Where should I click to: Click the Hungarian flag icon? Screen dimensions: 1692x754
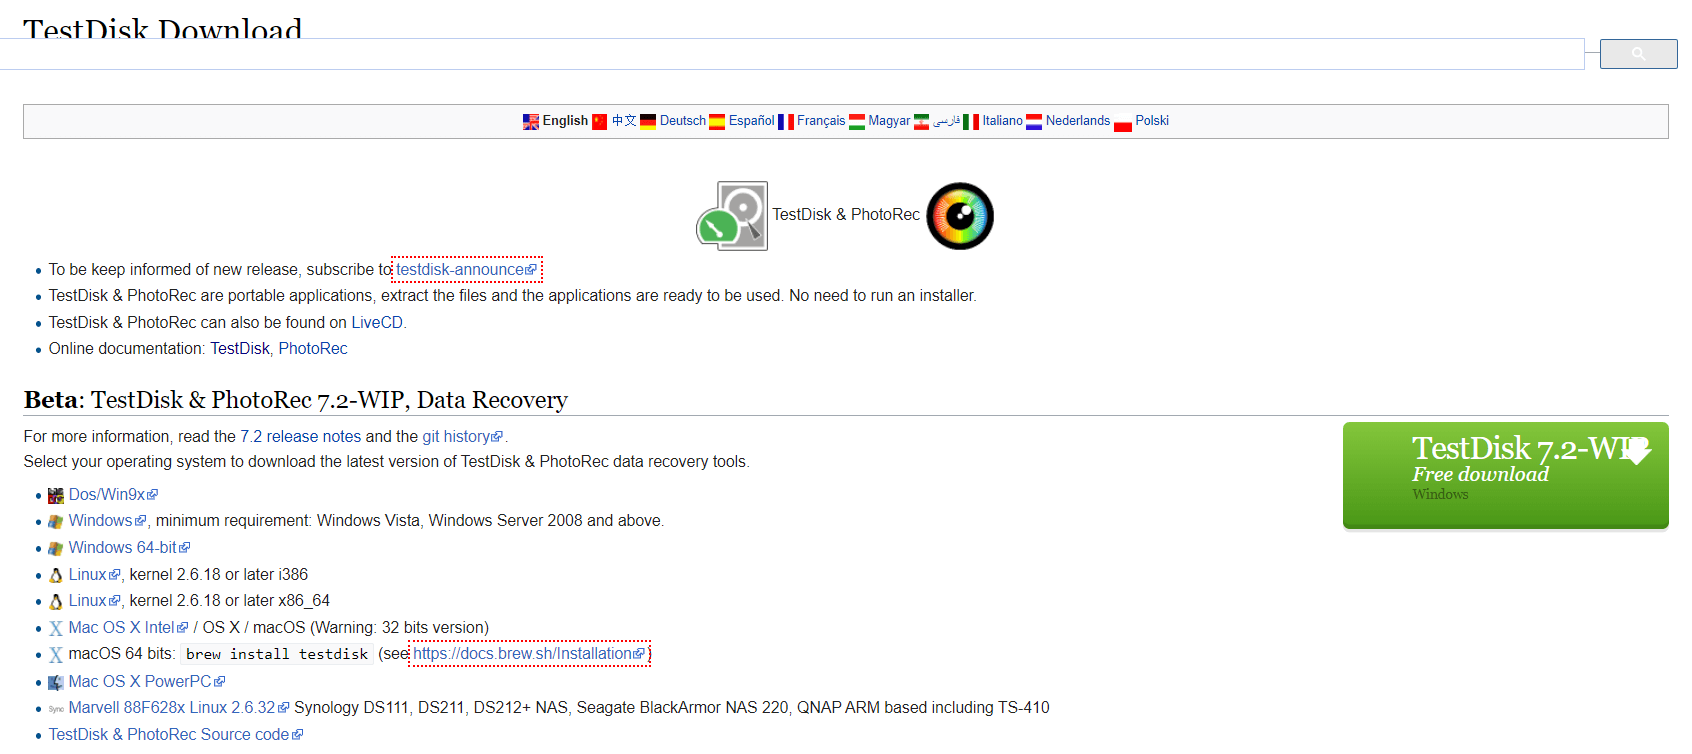point(857,122)
